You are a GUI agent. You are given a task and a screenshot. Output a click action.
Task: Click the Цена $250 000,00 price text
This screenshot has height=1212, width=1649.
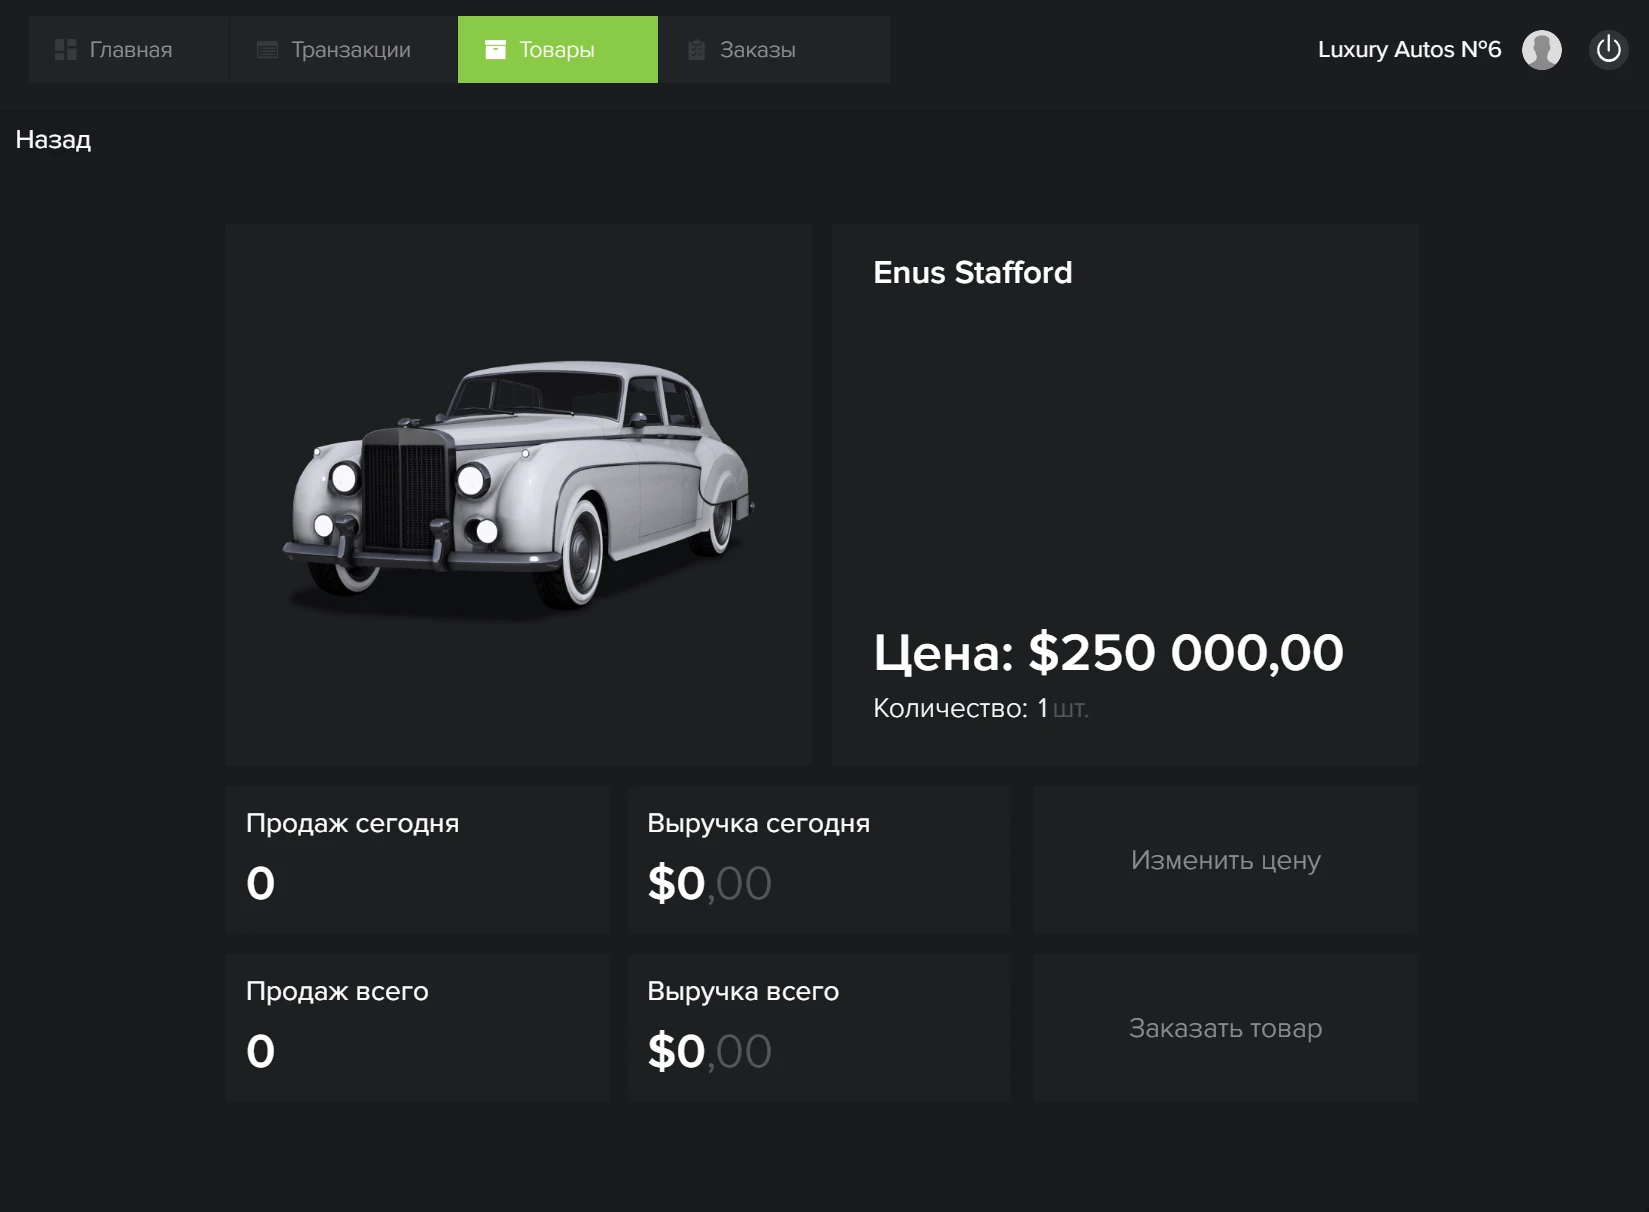(1108, 653)
